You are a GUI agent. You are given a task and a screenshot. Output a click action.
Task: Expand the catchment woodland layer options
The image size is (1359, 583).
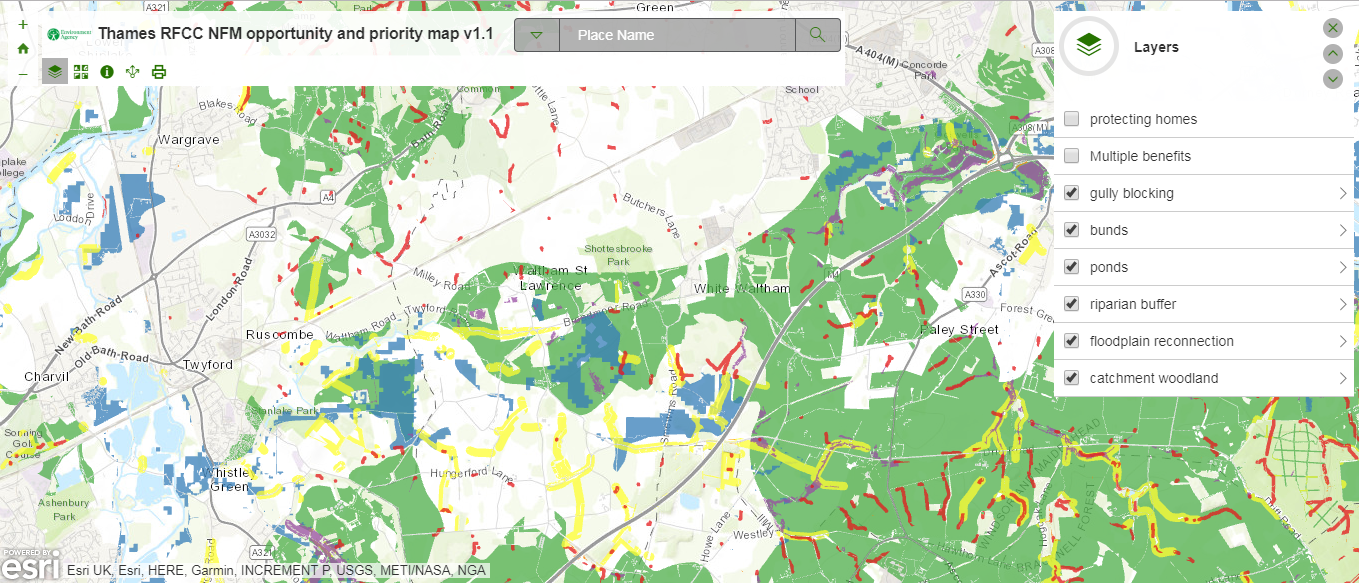1343,378
